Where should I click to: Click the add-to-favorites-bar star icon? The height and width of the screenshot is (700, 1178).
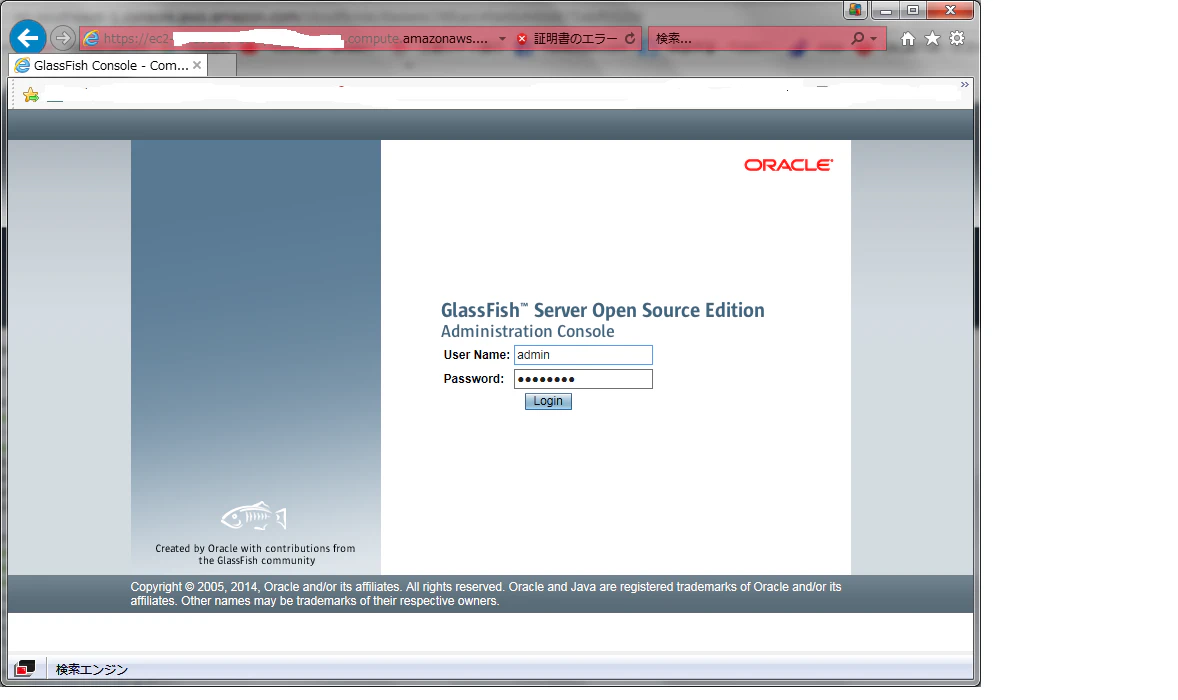point(31,95)
